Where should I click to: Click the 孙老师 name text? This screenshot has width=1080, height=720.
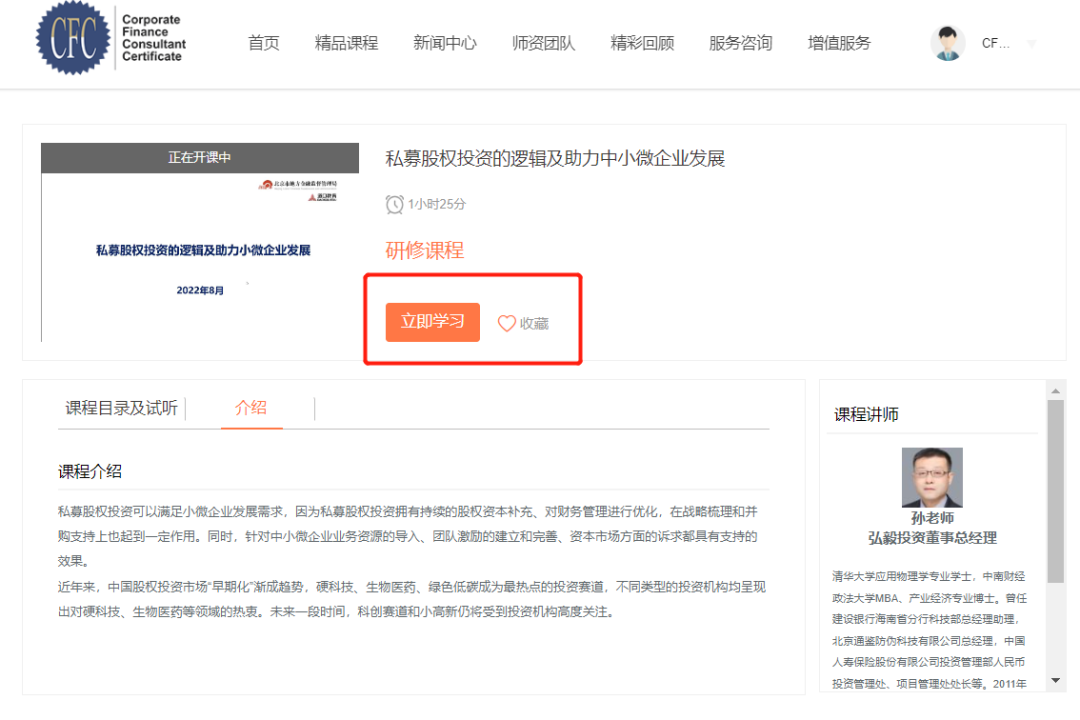click(932, 518)
